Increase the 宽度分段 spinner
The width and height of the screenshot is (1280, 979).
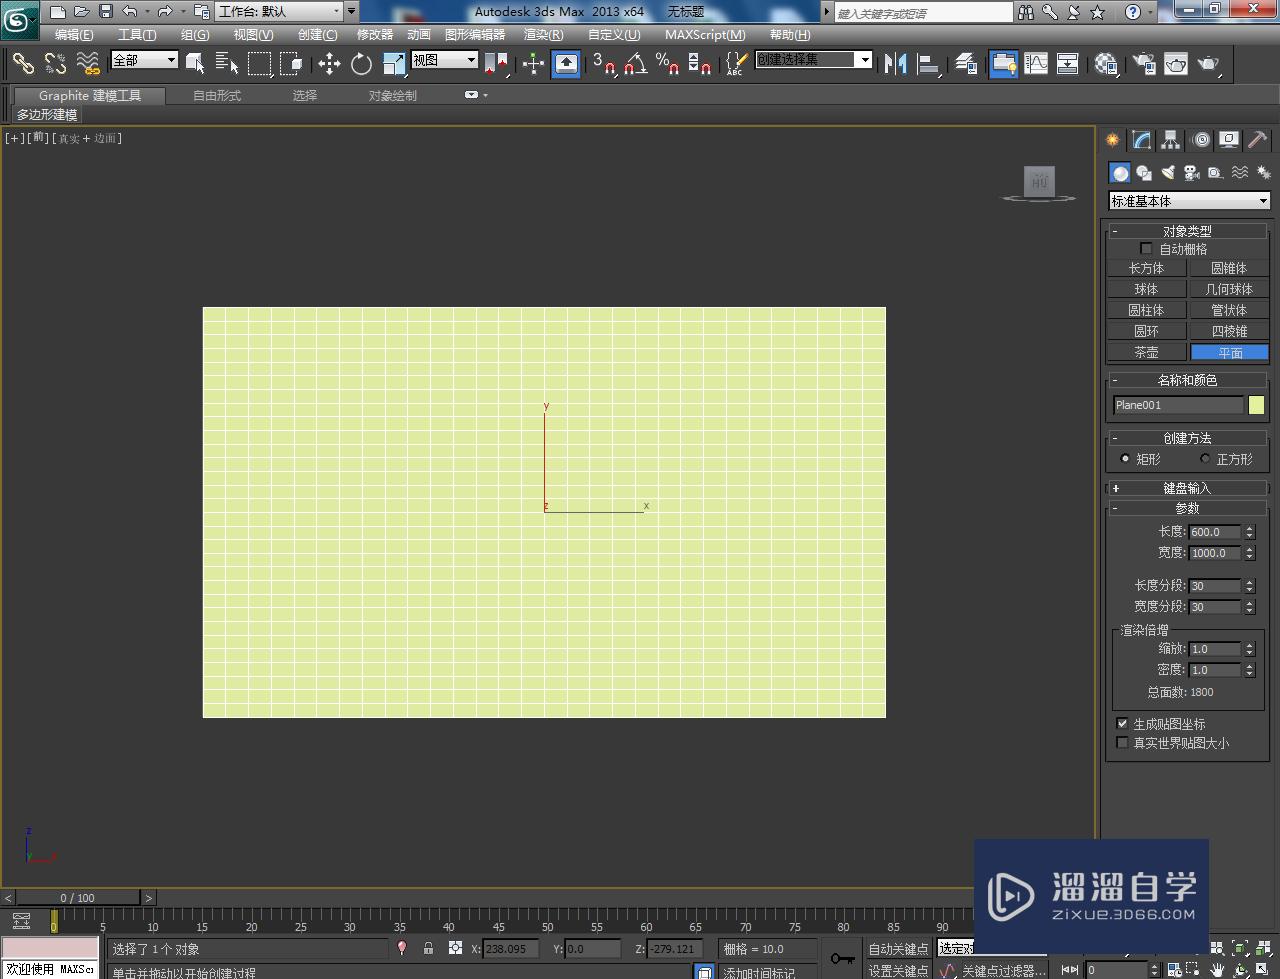[x=1249, y=603]
